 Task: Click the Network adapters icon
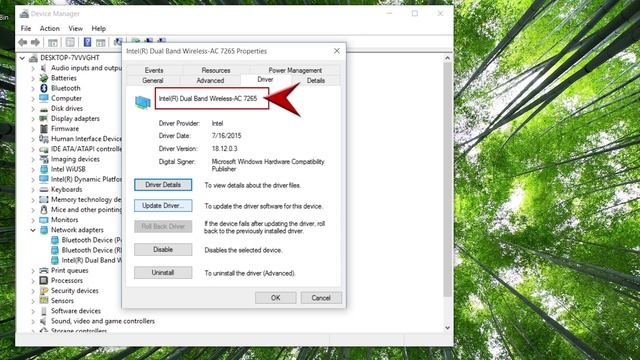pyautogui.click(x=44, y=230)
